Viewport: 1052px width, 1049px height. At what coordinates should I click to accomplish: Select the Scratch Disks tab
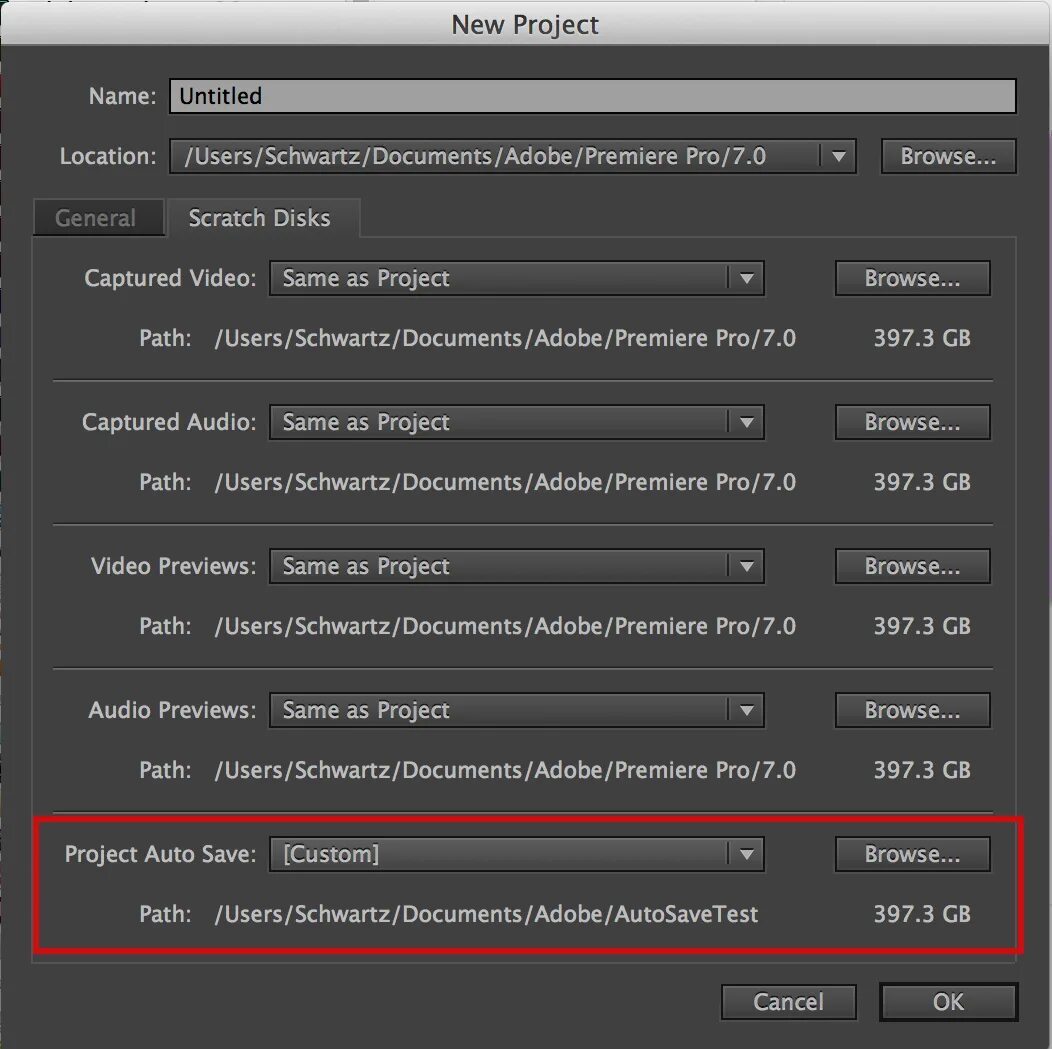[x=260, y=218]
